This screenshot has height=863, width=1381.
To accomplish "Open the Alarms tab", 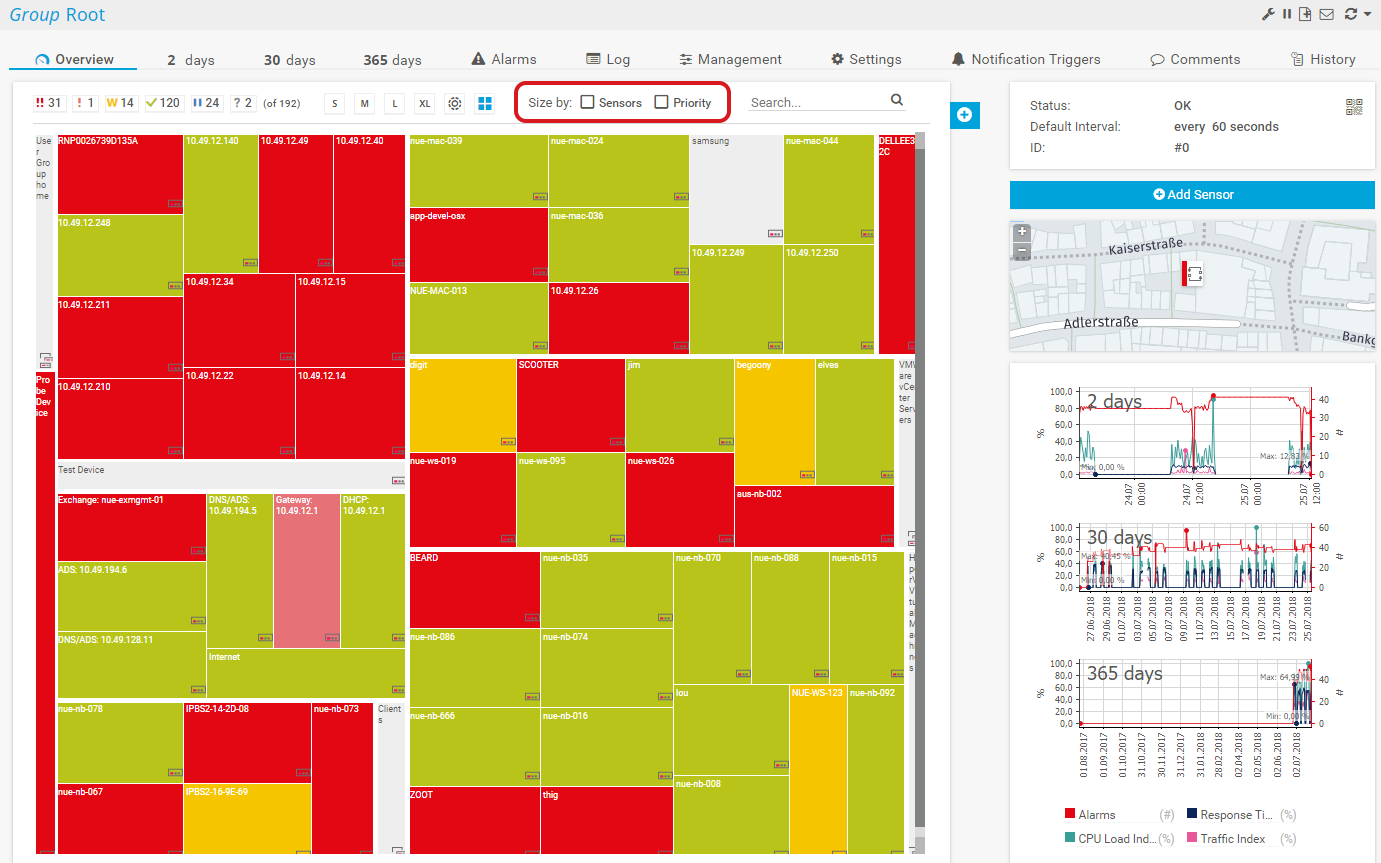I will click(x=504, y=60).
